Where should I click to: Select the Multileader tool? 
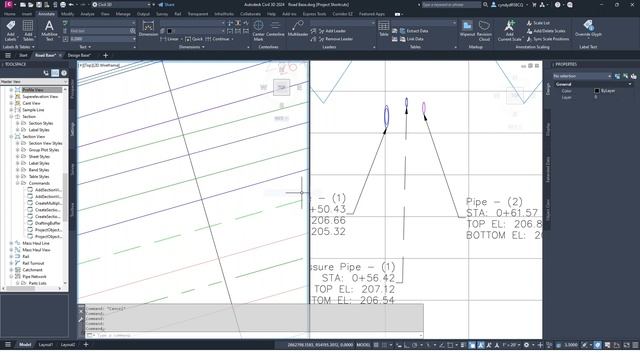coord(298,29)
